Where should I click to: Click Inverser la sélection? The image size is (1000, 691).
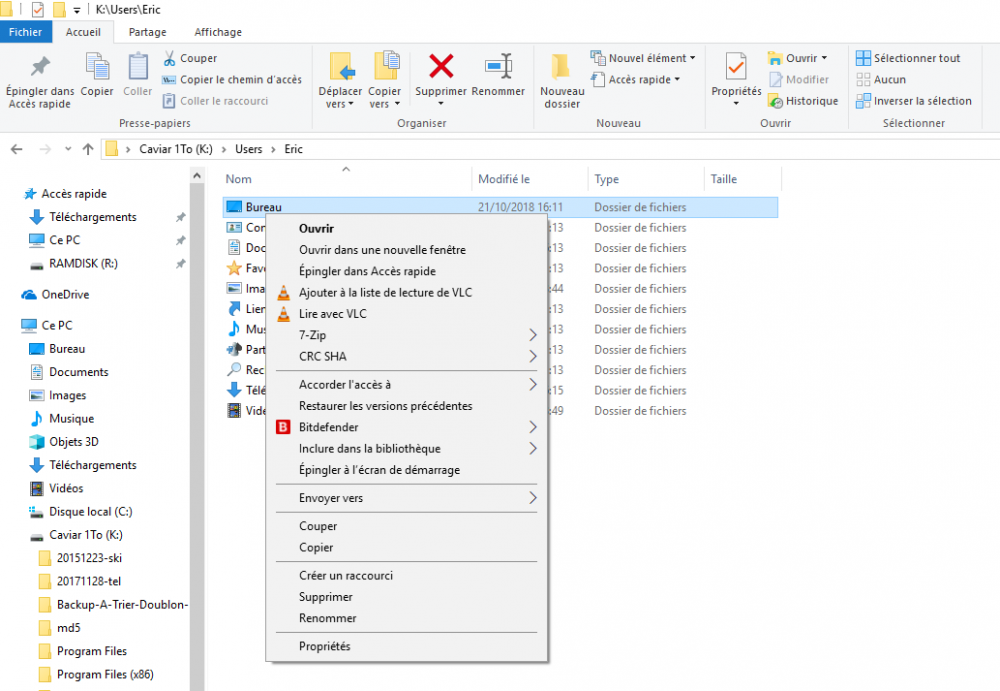913,101
